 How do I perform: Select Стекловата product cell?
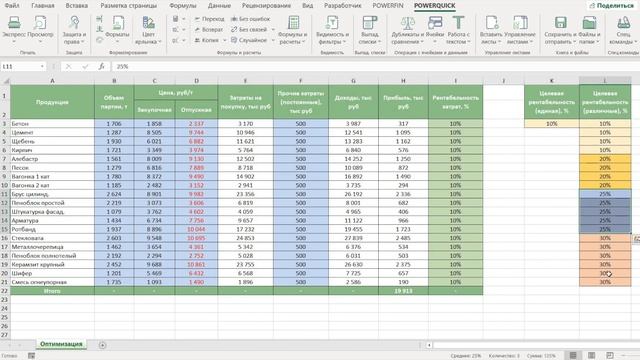(x=52, y=238)
